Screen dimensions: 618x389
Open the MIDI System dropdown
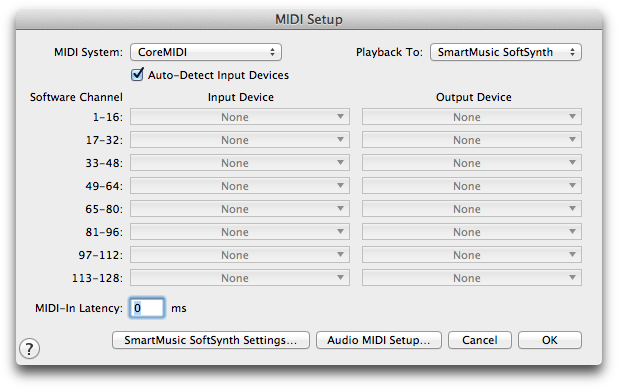(206, 52)
